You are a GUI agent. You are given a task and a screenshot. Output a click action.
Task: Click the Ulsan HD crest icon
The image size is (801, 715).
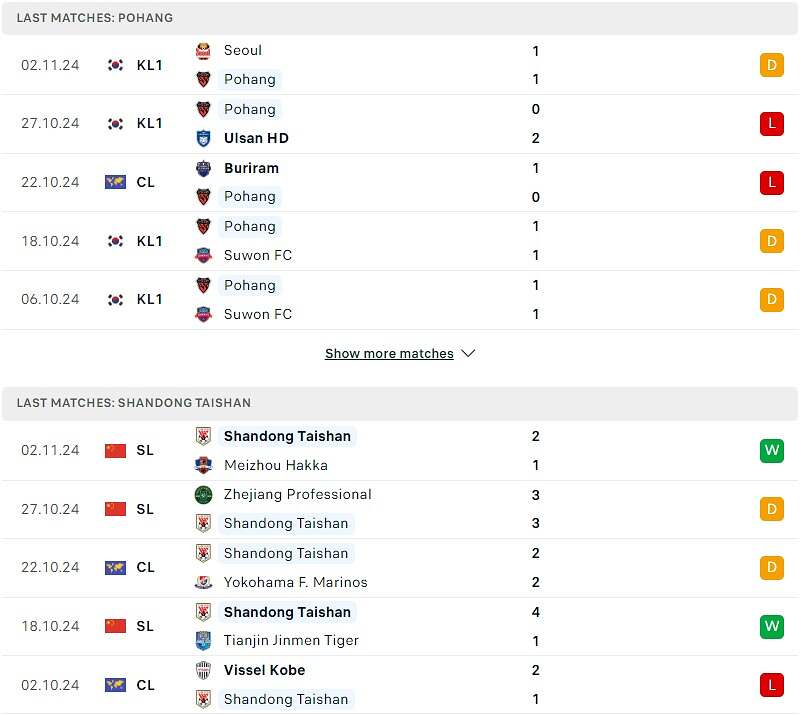pyautogui.click(x=203, y=138)
